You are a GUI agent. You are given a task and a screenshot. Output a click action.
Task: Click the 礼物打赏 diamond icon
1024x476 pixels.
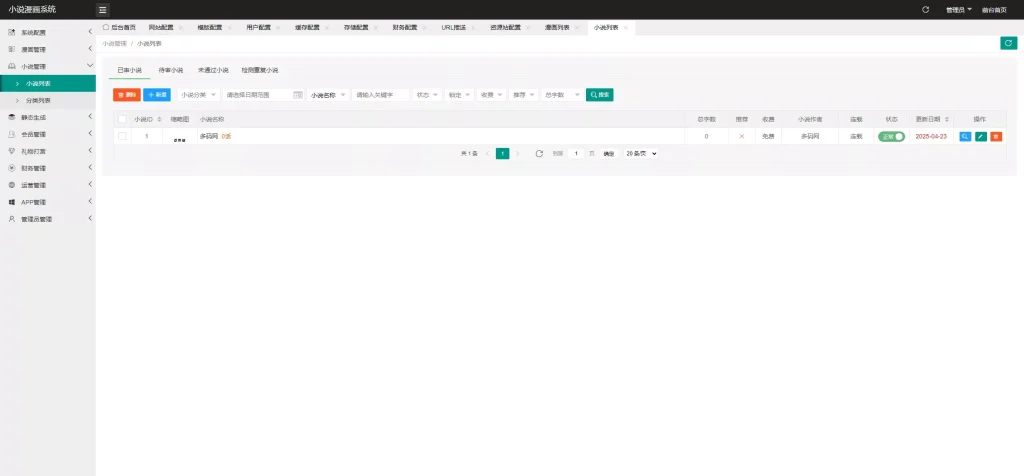pyautogui.click(x=12, y=151)
